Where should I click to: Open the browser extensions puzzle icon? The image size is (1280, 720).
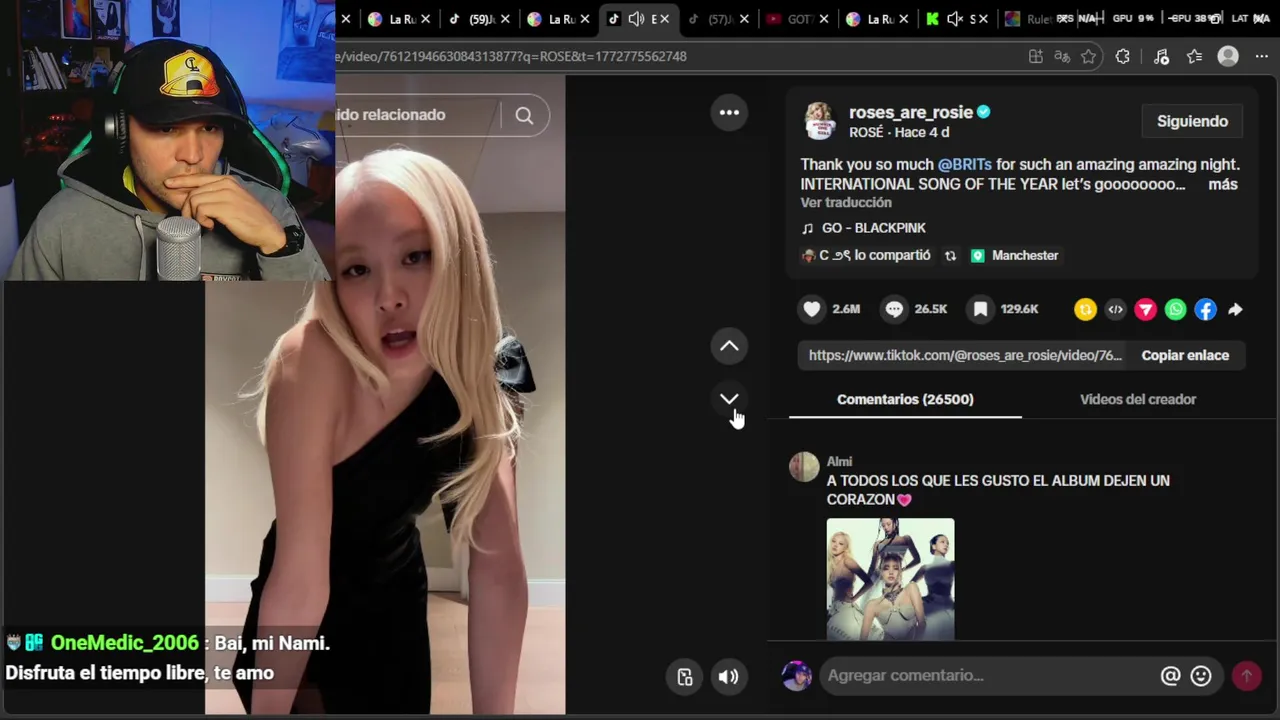1122,56
